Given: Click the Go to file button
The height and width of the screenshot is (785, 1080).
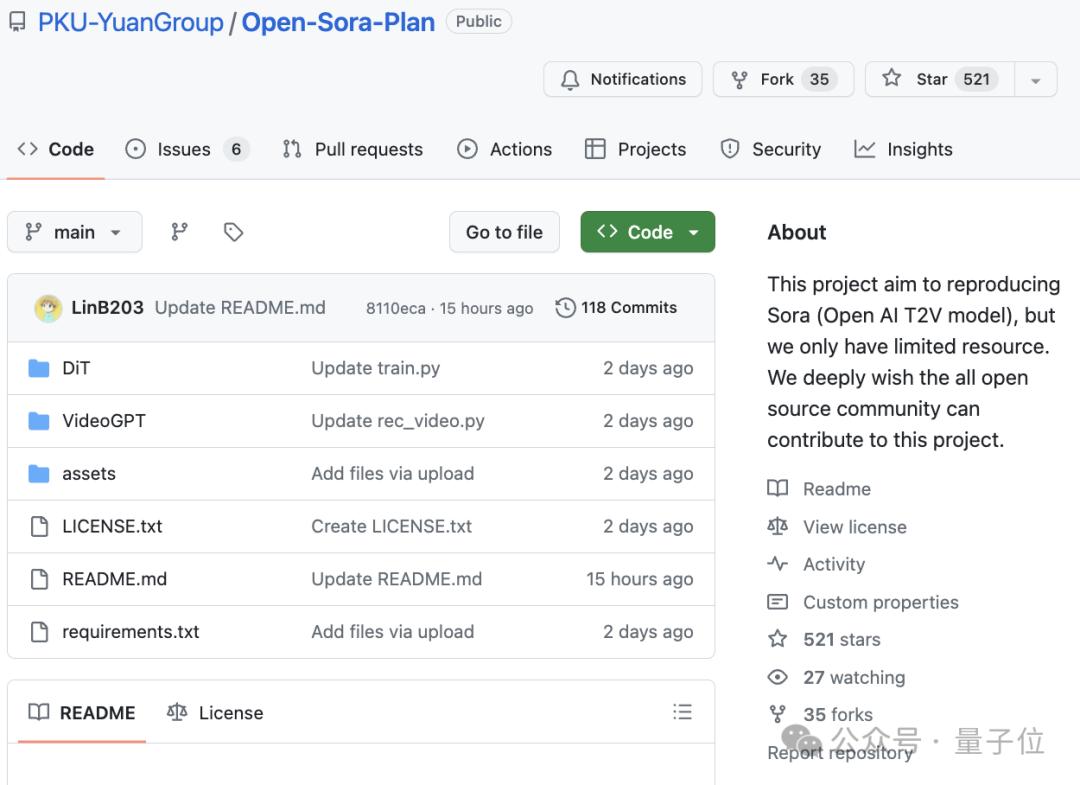Looking at the screenshot, I should point(504,232).
